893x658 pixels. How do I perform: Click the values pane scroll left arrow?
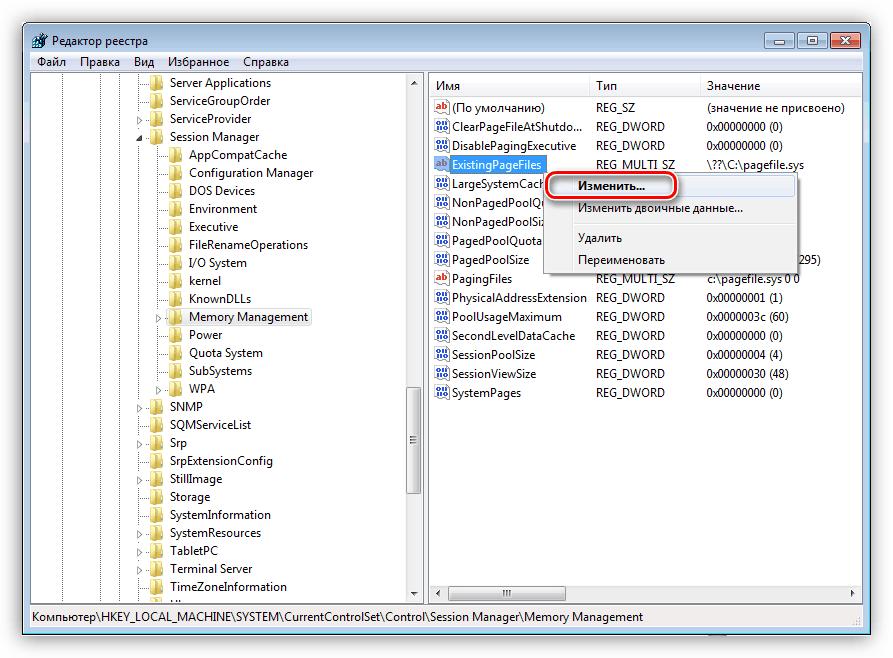point(438,593)
